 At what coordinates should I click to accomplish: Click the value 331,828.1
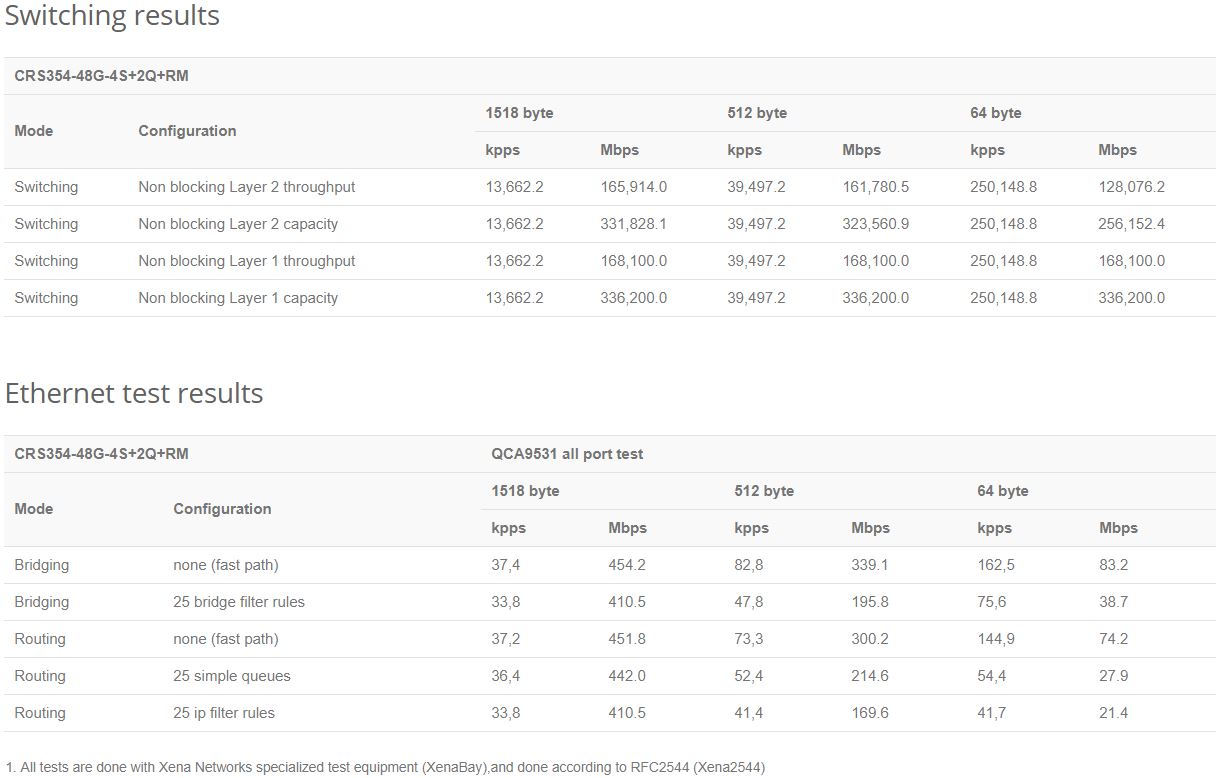click(633, 224)
